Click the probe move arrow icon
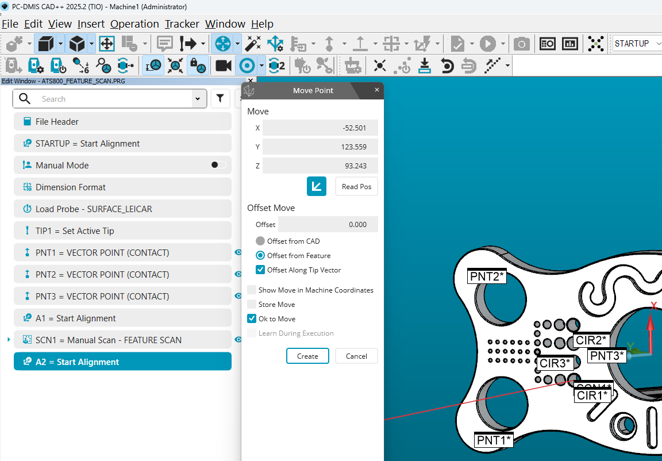 click(x=188, y=43)
